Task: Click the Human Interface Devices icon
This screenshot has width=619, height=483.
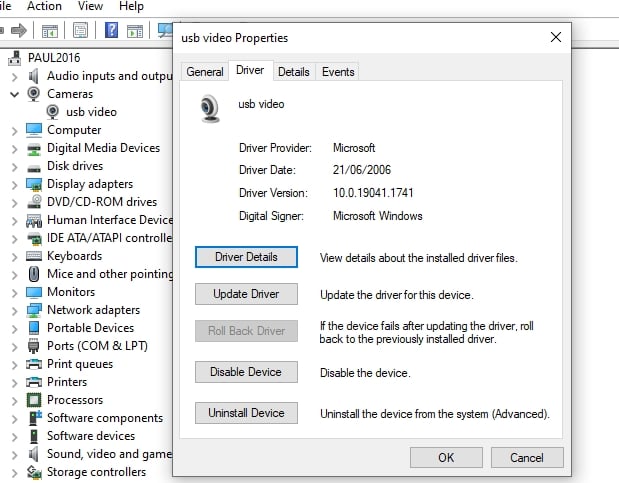Action: pos(34,220)
